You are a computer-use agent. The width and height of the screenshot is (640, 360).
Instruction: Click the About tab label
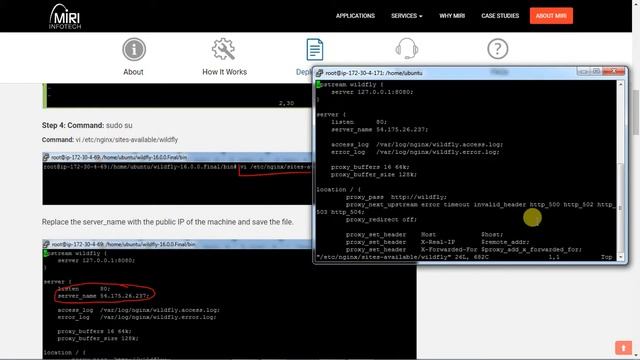tap(133, 72)
